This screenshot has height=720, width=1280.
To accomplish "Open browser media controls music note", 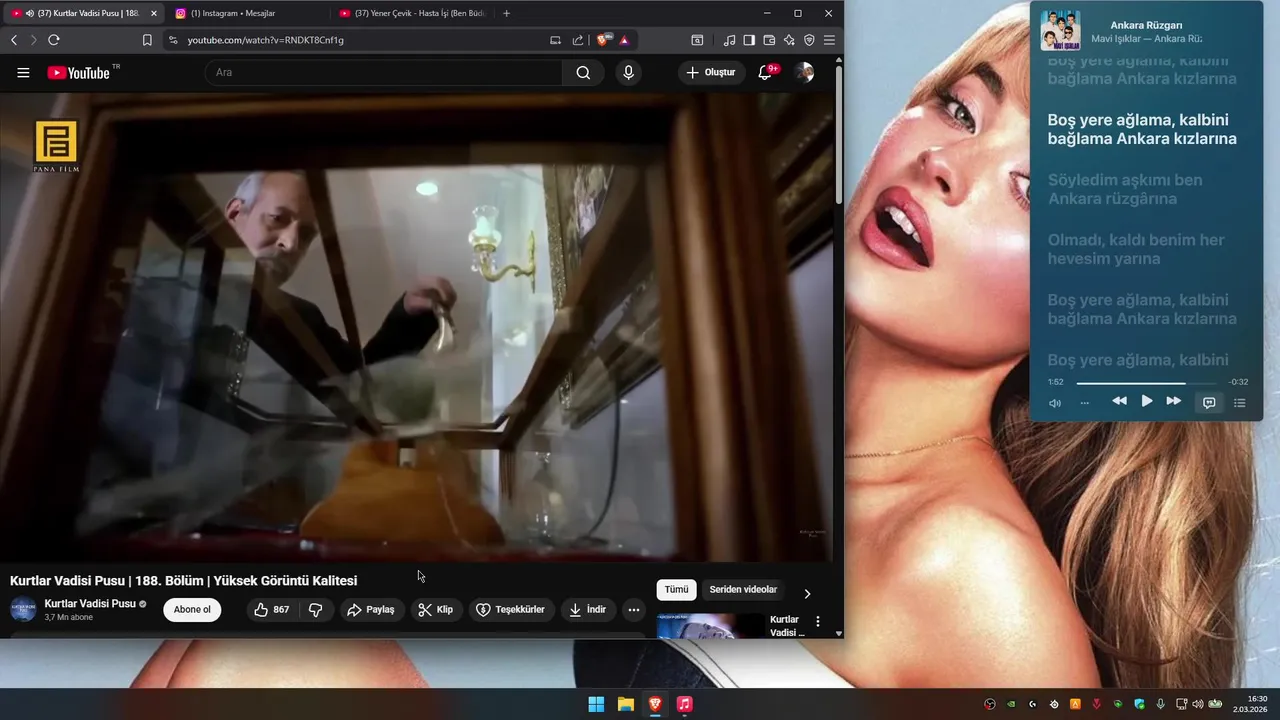I will (x=729, y=40).
